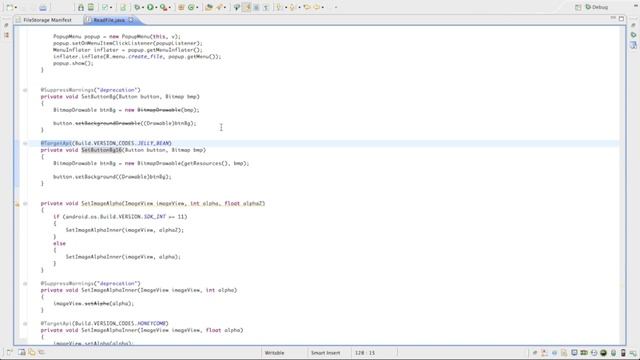640x360 pixels.
Task: Click the popup.show() code line
Action: (x=73, y=63)
